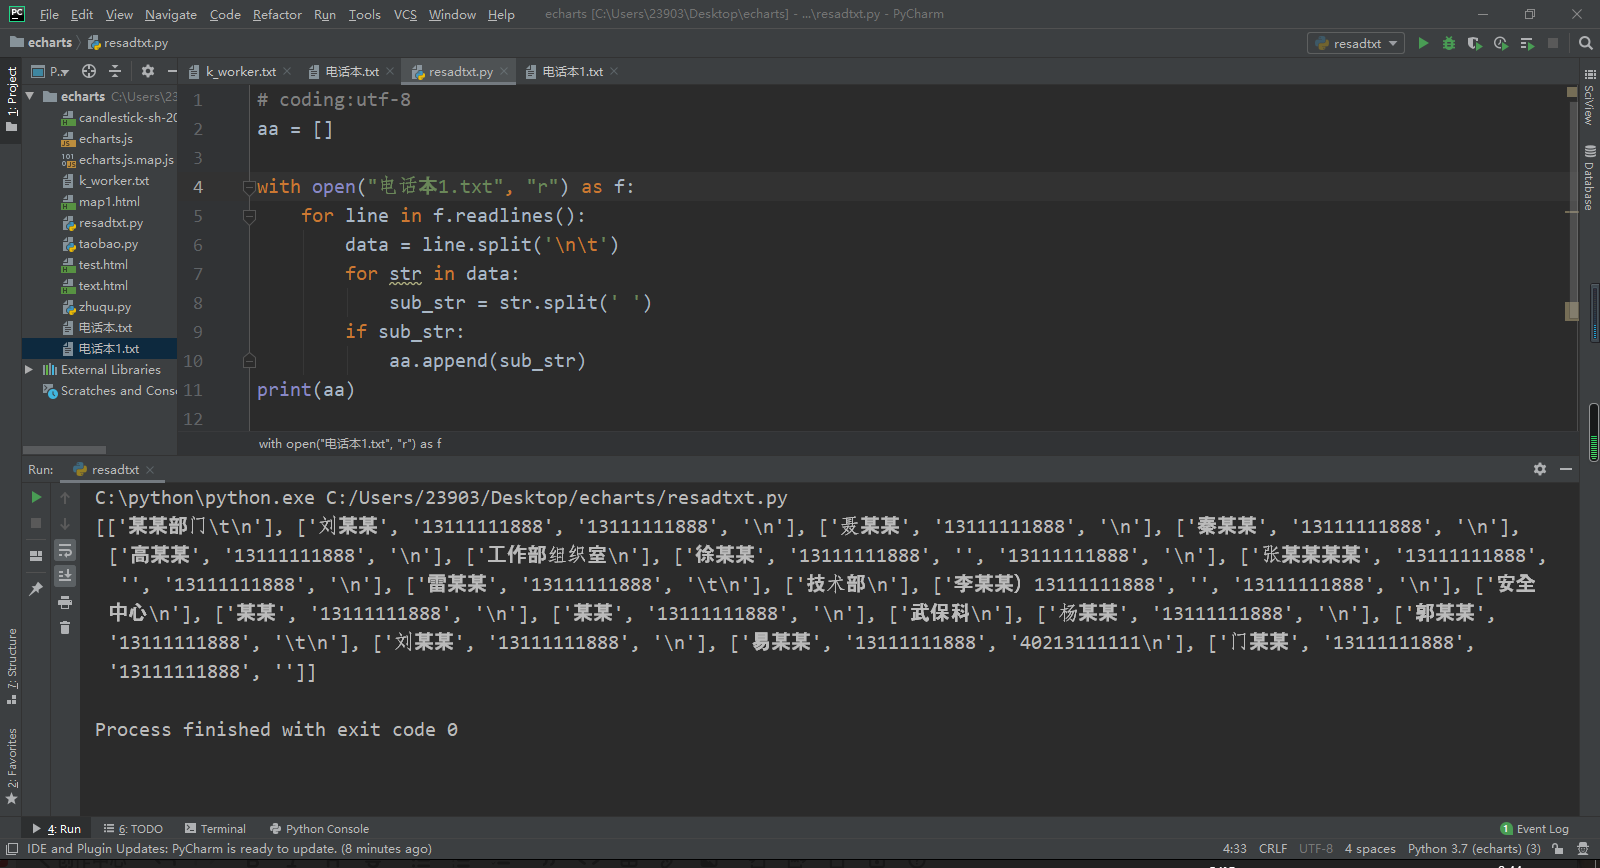This screenshot has height=868, width=1600.
Task: Toggle the SciView side panel
Action: point(1589,97)
